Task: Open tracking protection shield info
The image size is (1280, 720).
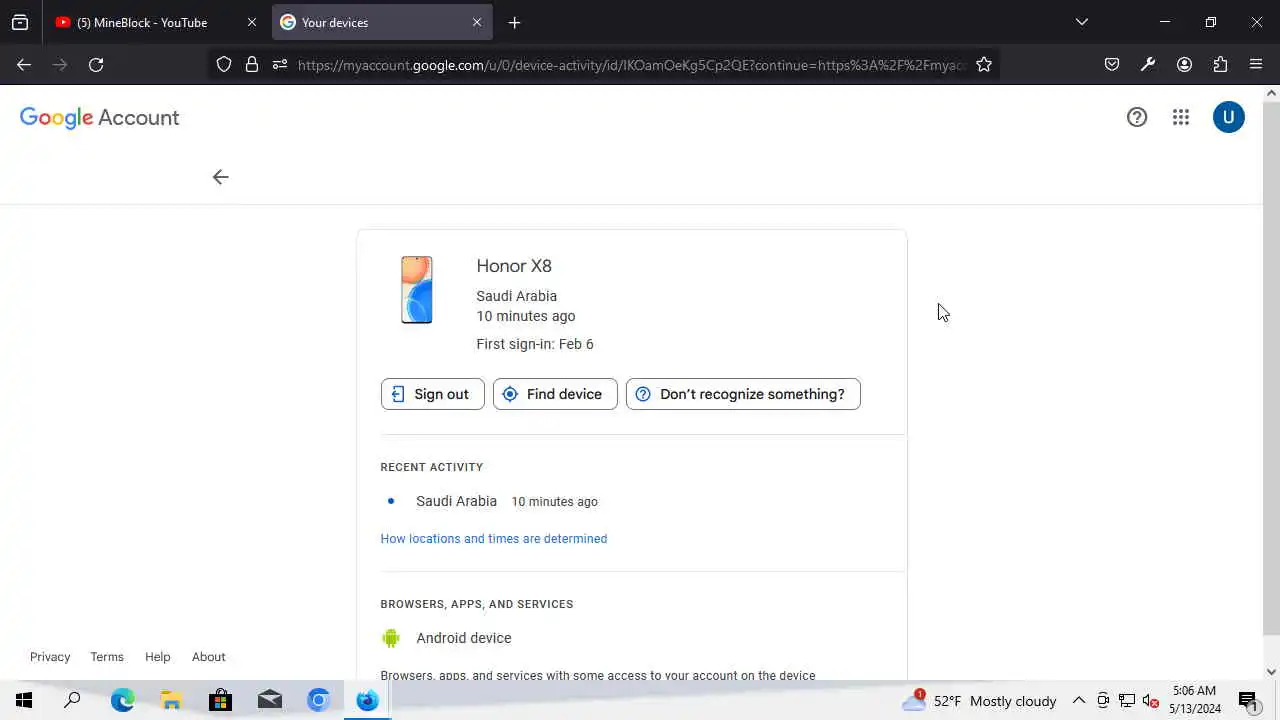Action: [224, 64]
